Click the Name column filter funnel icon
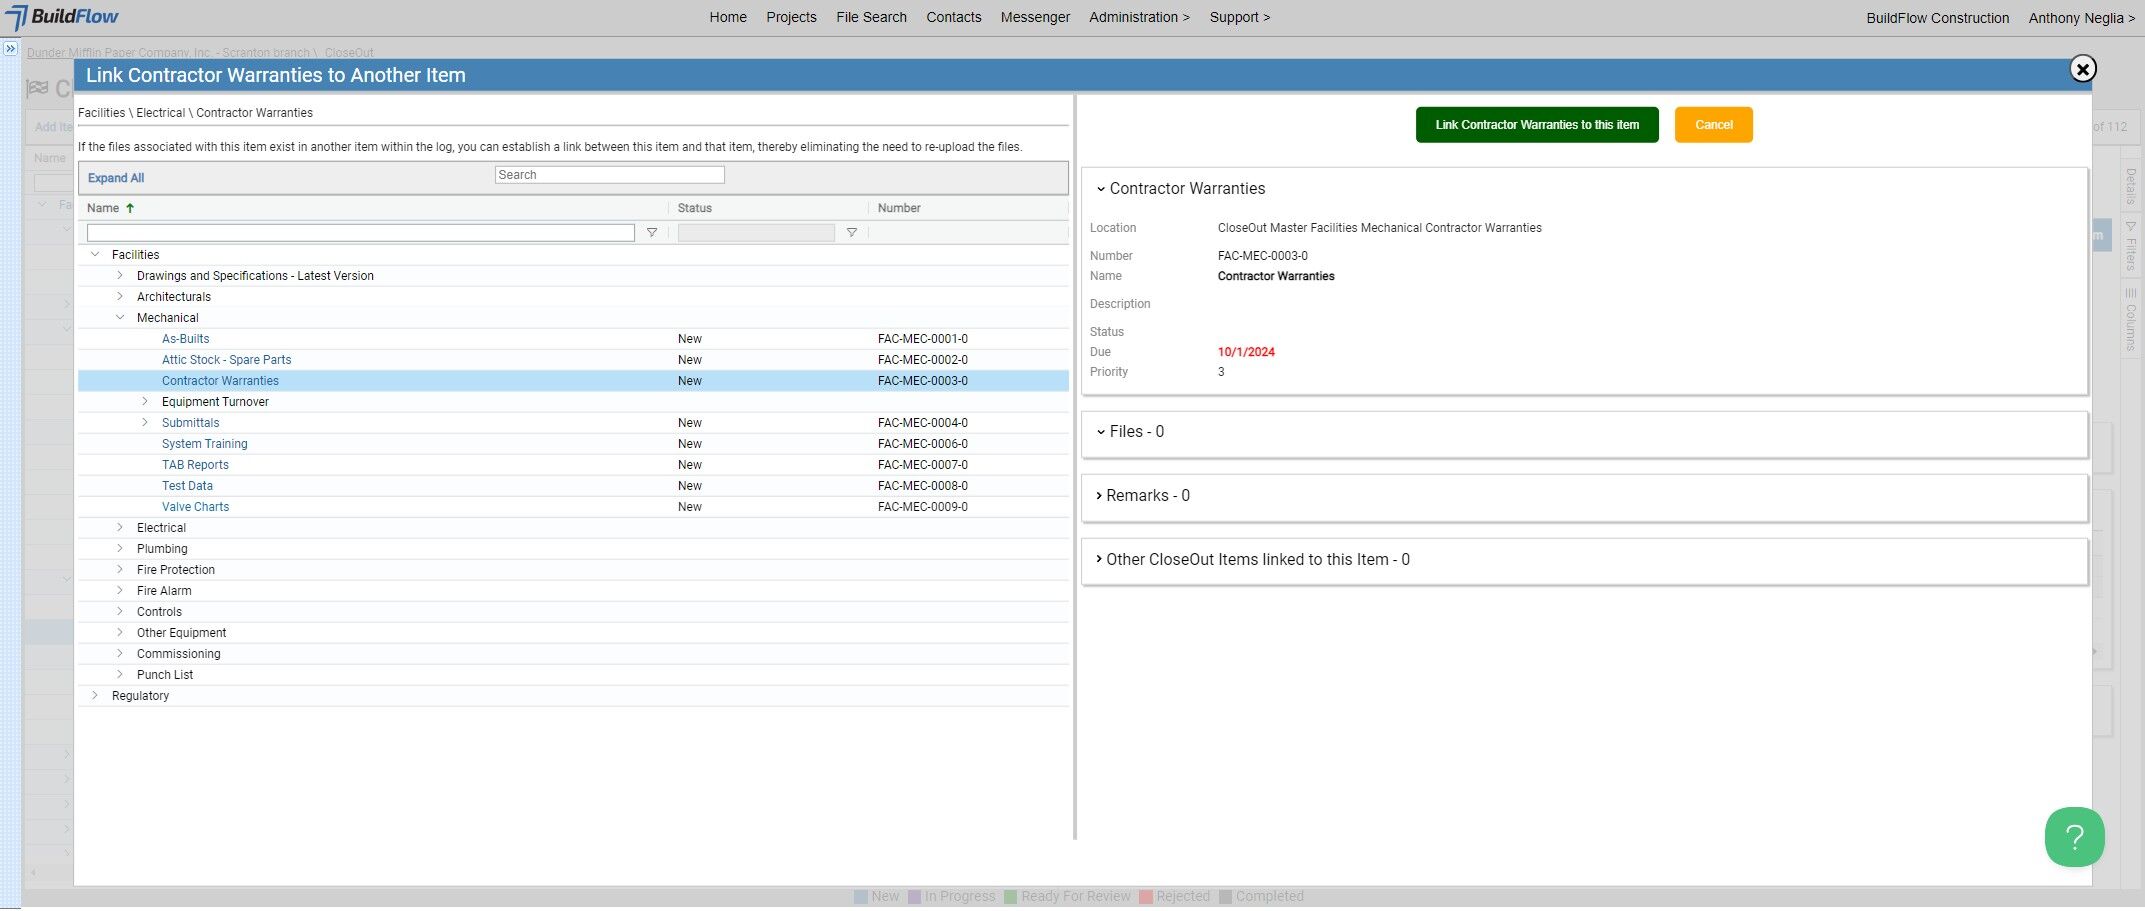Image resolution: width=2145 pixels, height=911 pixels. coord(652,233)
